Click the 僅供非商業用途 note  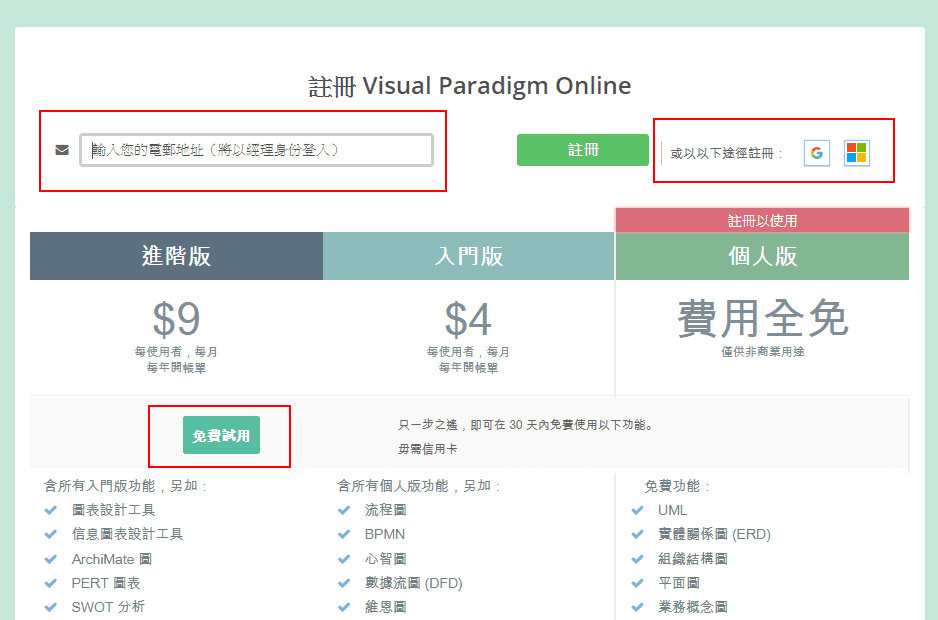[763, 352]
